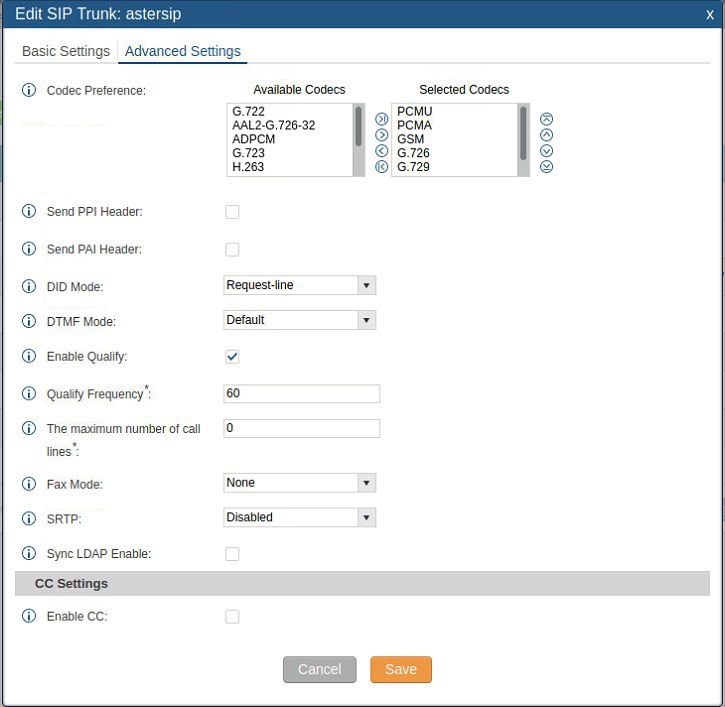Image resolution: width=725 pixels, height=707 pixels.
Task: Open the DTMF Mode dropdown
Action: point(300,320)
